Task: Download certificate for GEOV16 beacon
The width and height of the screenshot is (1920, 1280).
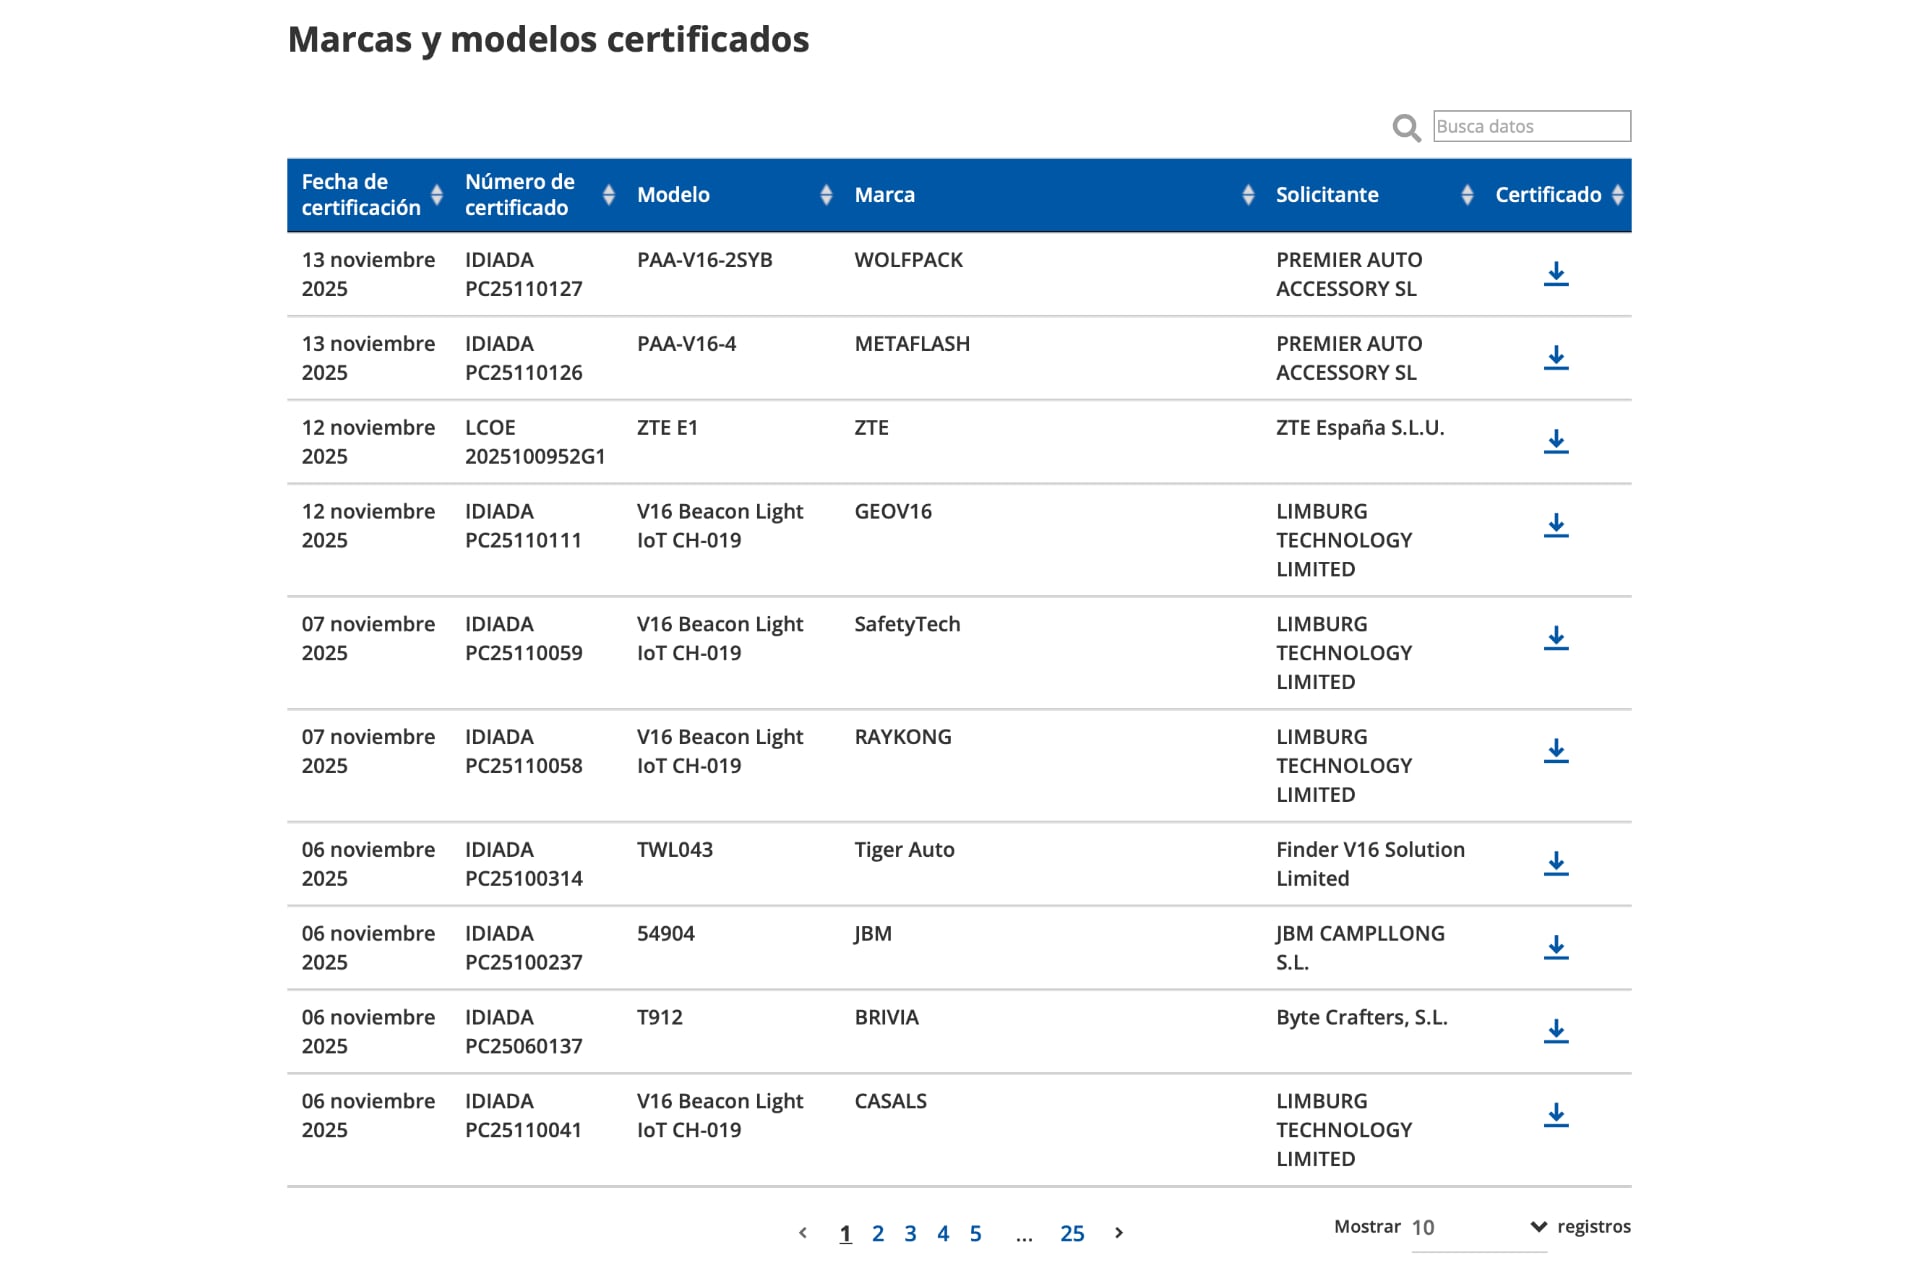Action: [1556, 525]
